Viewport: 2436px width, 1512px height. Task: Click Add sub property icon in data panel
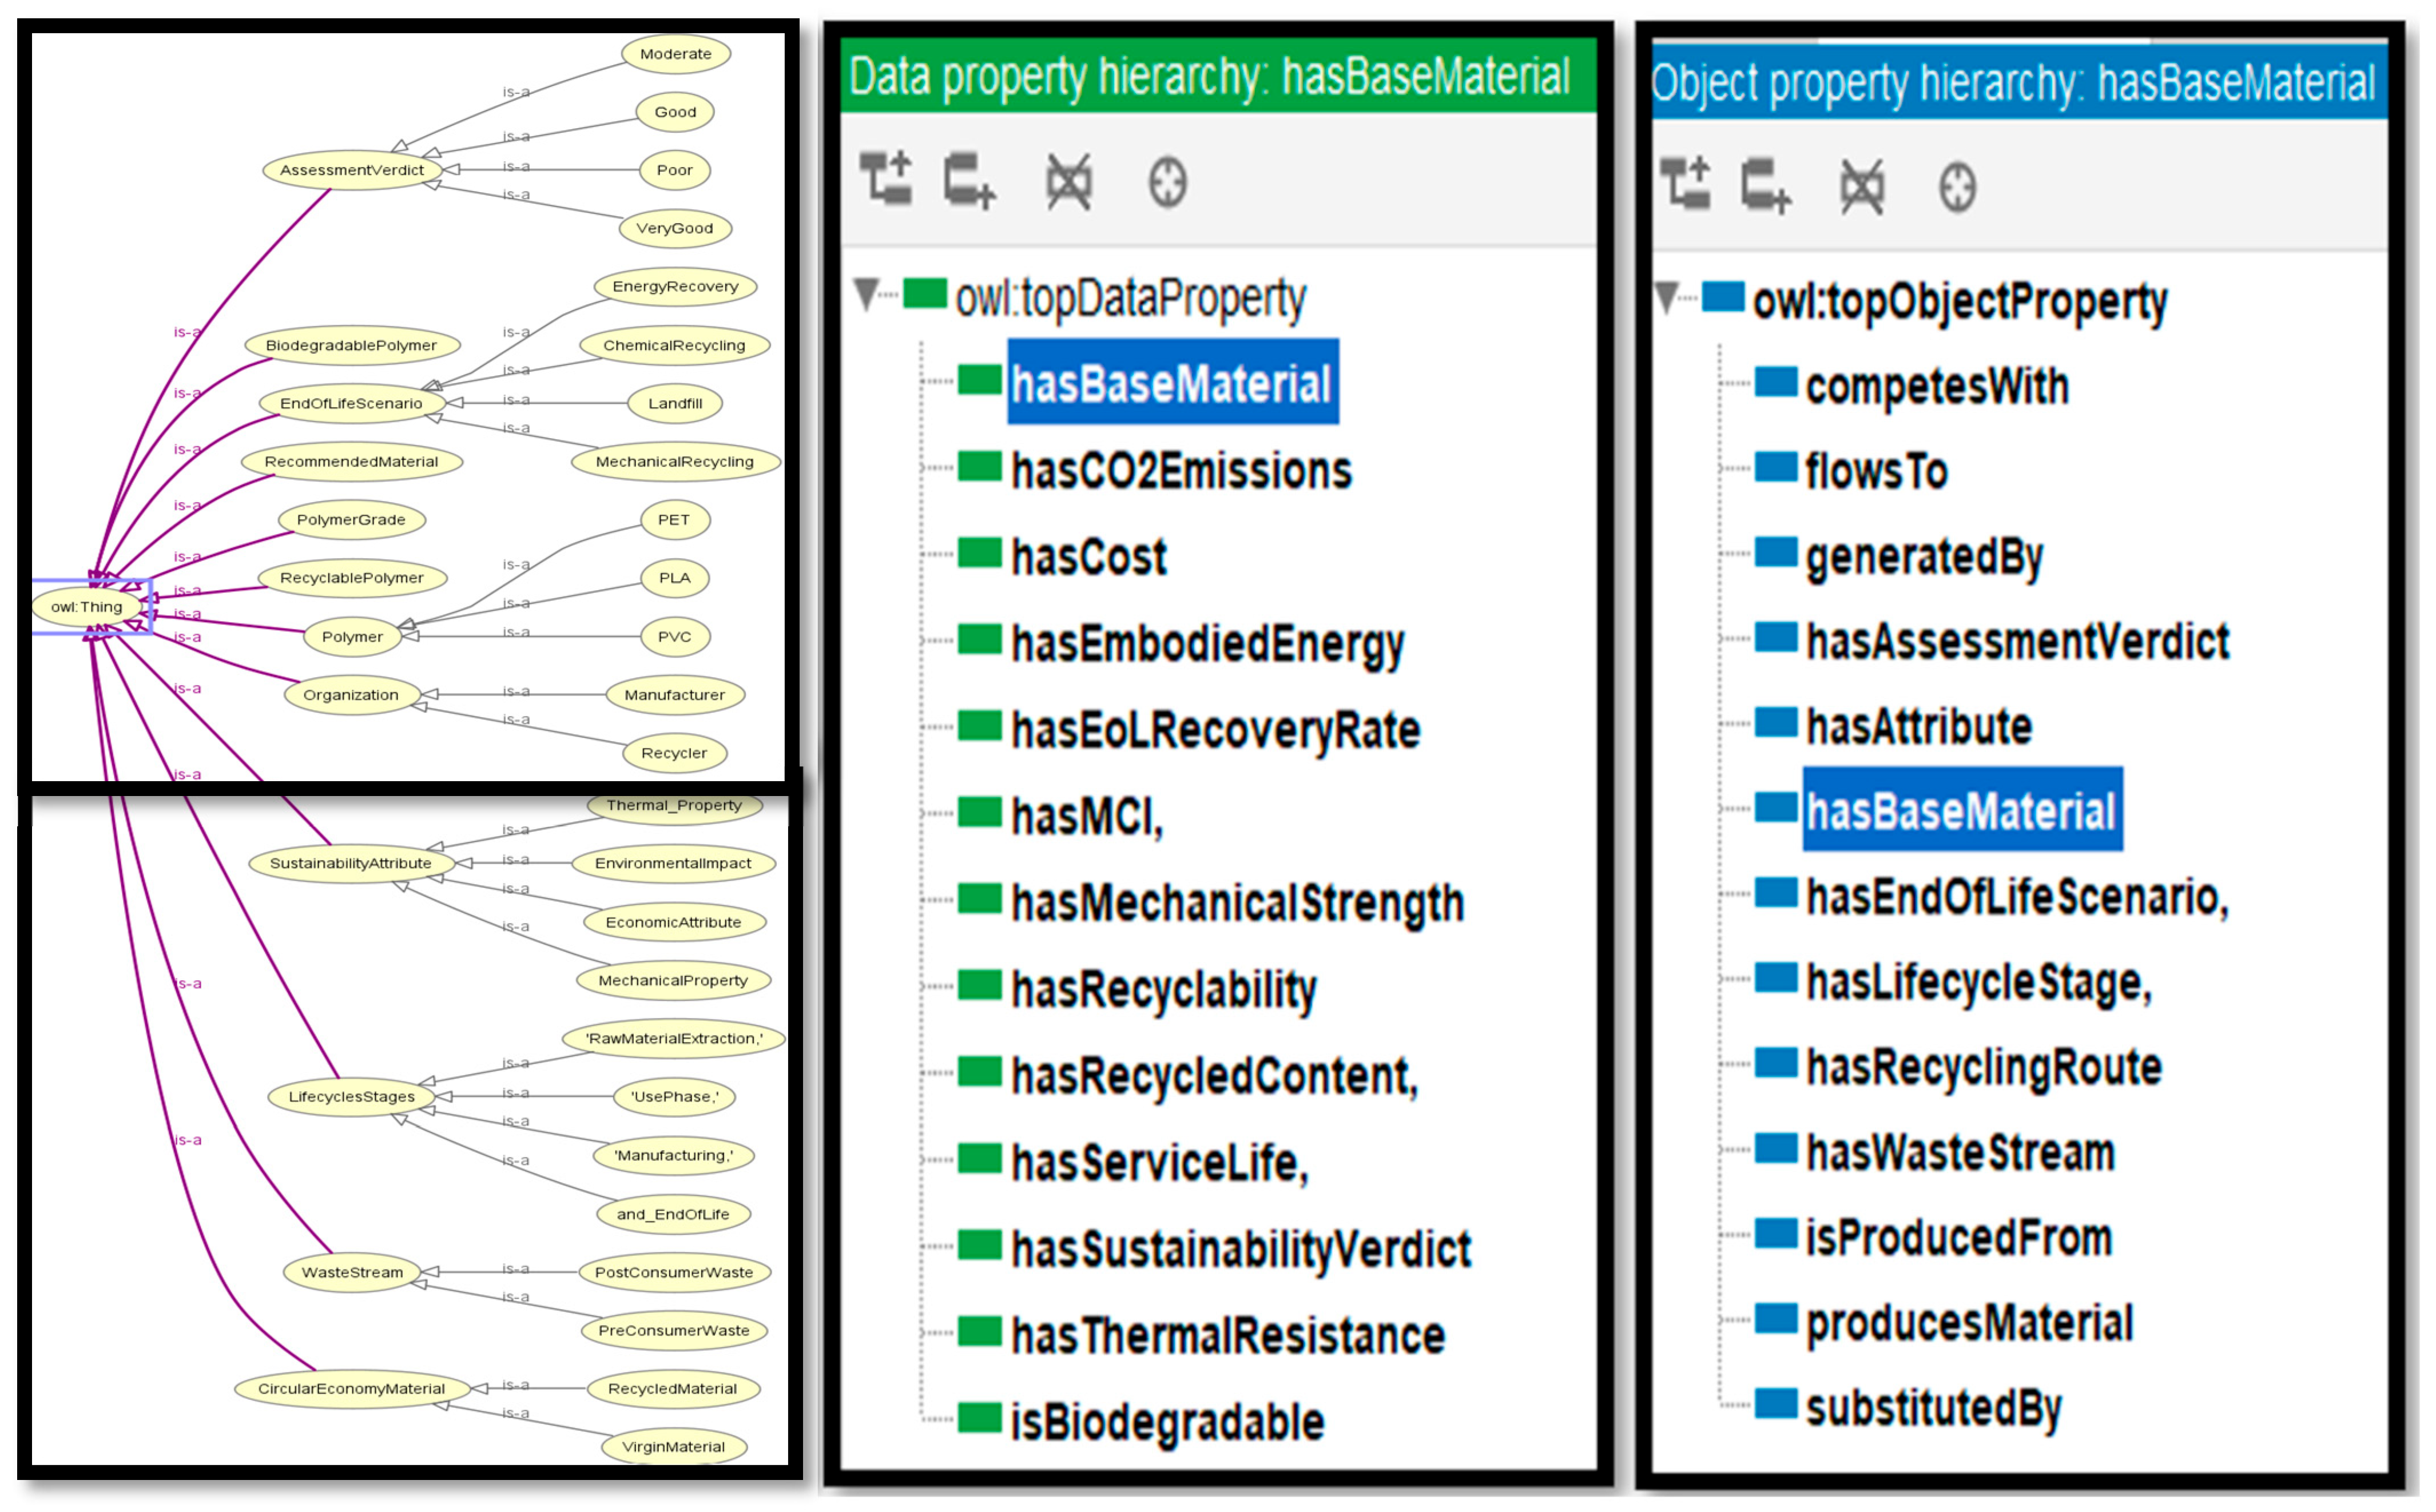[x=885, y=179]
